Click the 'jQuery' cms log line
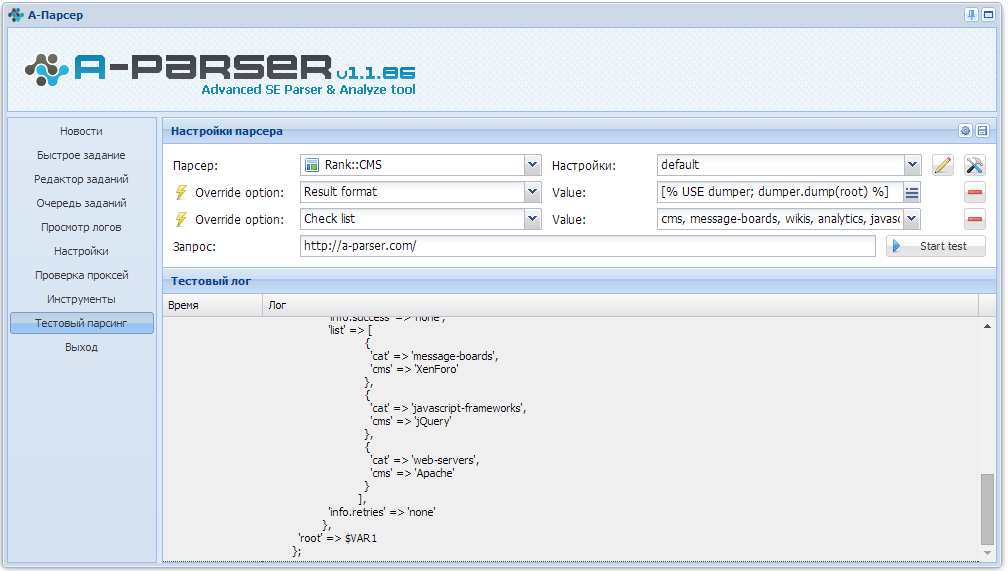The image size is (1008, 571). tap(411, 421)
